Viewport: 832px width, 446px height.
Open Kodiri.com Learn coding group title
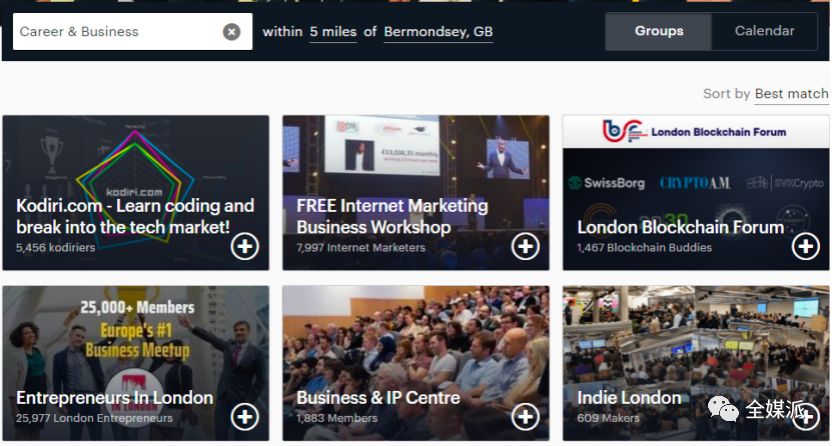tap(135, 216)
